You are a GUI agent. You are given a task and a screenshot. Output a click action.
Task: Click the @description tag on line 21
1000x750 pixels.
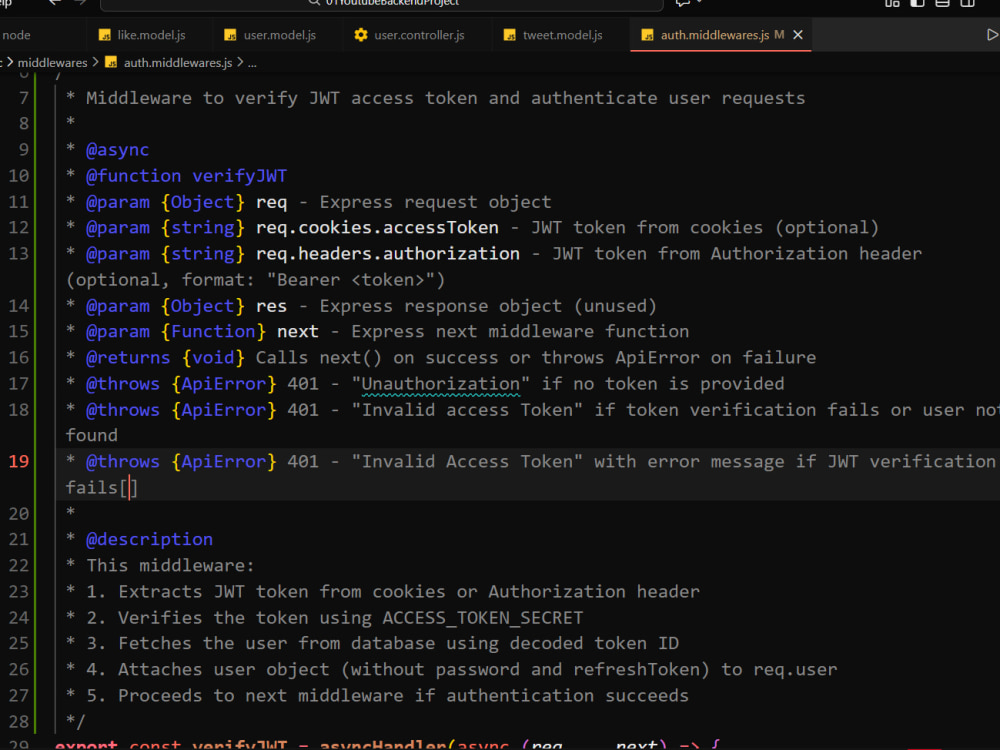point(149,540)
